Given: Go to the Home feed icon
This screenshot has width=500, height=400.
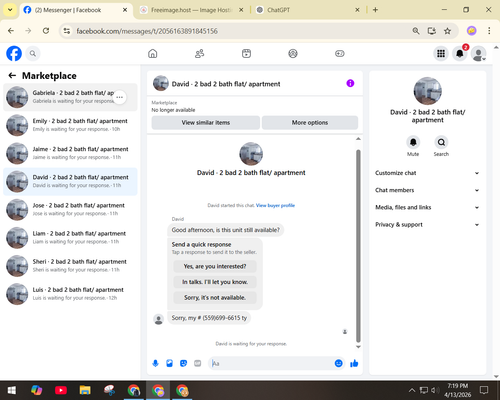Looking at the screenshot, I should [x=153, y=53].
